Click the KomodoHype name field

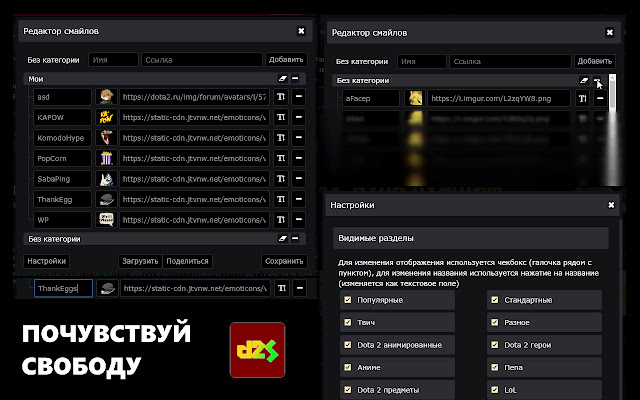(x=62, y=138)
